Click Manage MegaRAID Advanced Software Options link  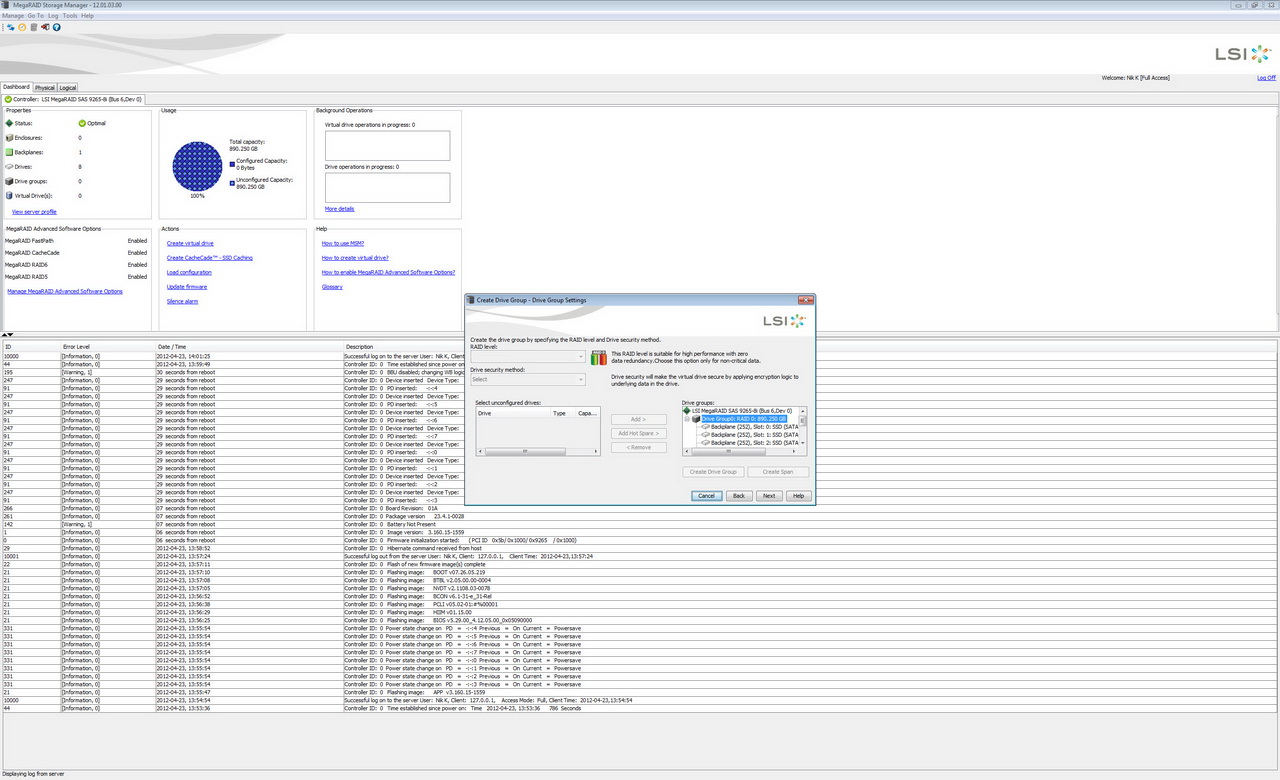tap(65, 292)
